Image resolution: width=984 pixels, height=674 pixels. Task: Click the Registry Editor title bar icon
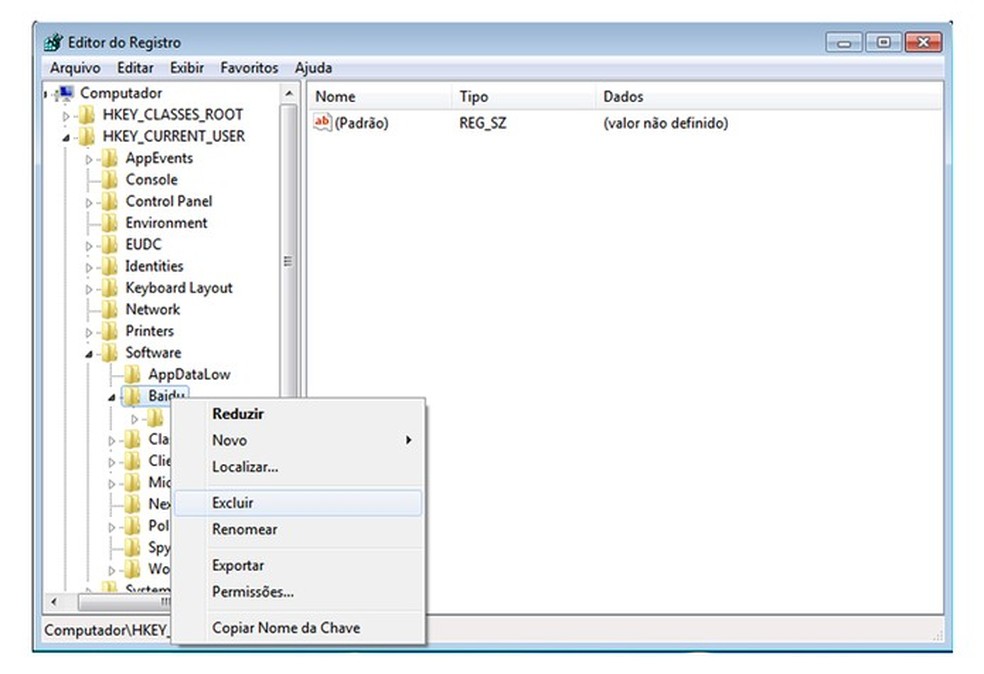[53, 43]
